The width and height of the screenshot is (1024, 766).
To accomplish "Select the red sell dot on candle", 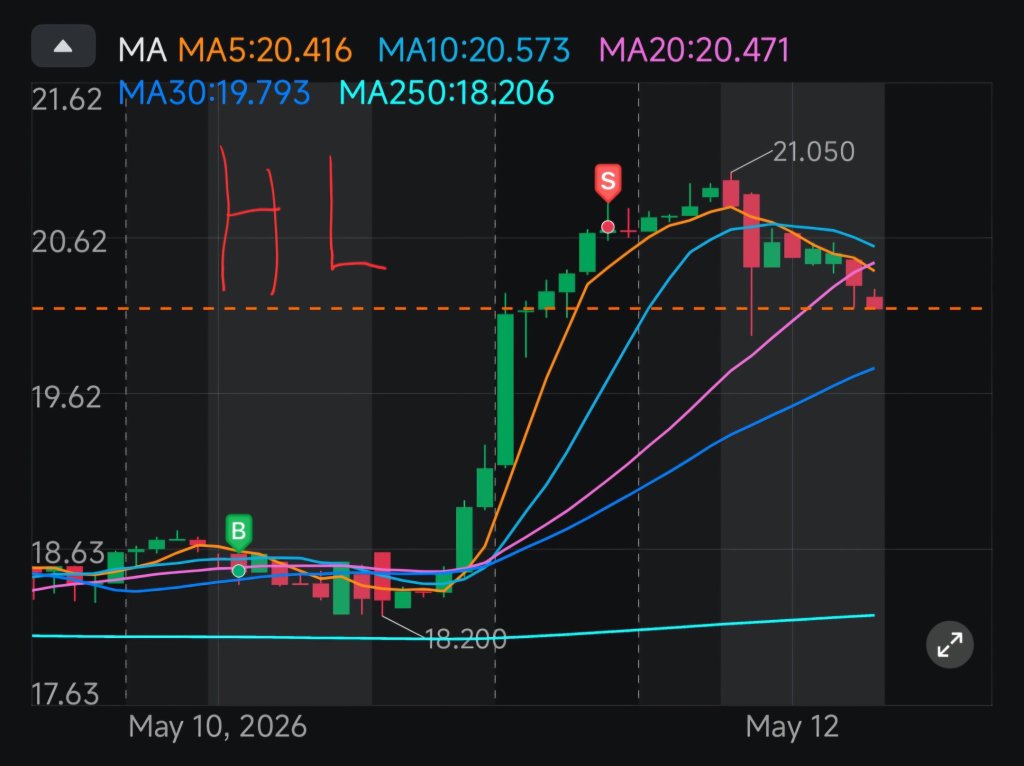I will [x=607, y=227].
